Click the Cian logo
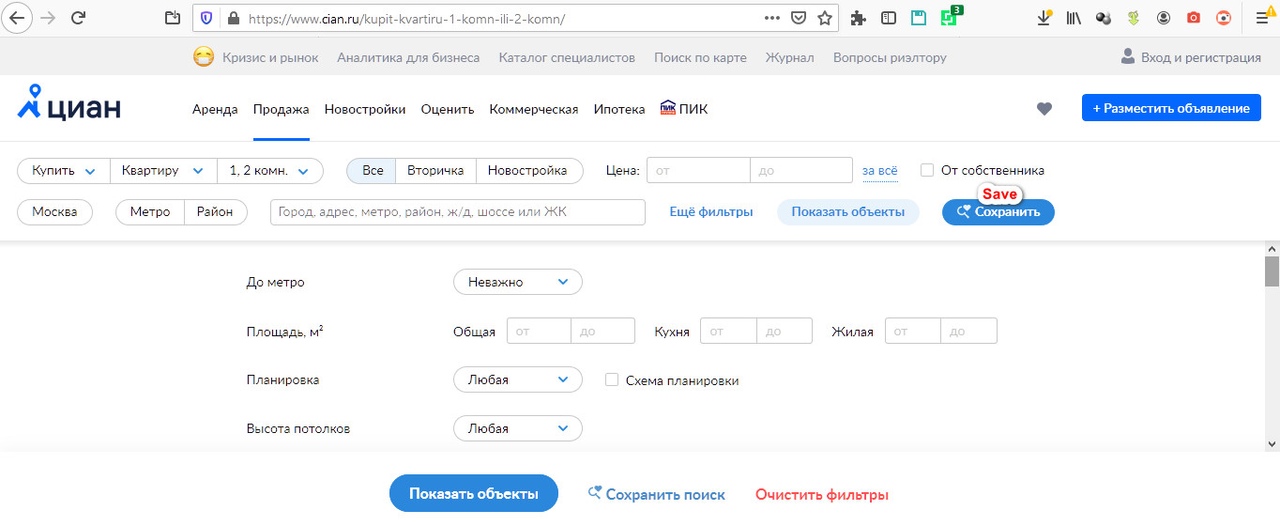Viewport: 1280px width, 526px height. (69, 104)
